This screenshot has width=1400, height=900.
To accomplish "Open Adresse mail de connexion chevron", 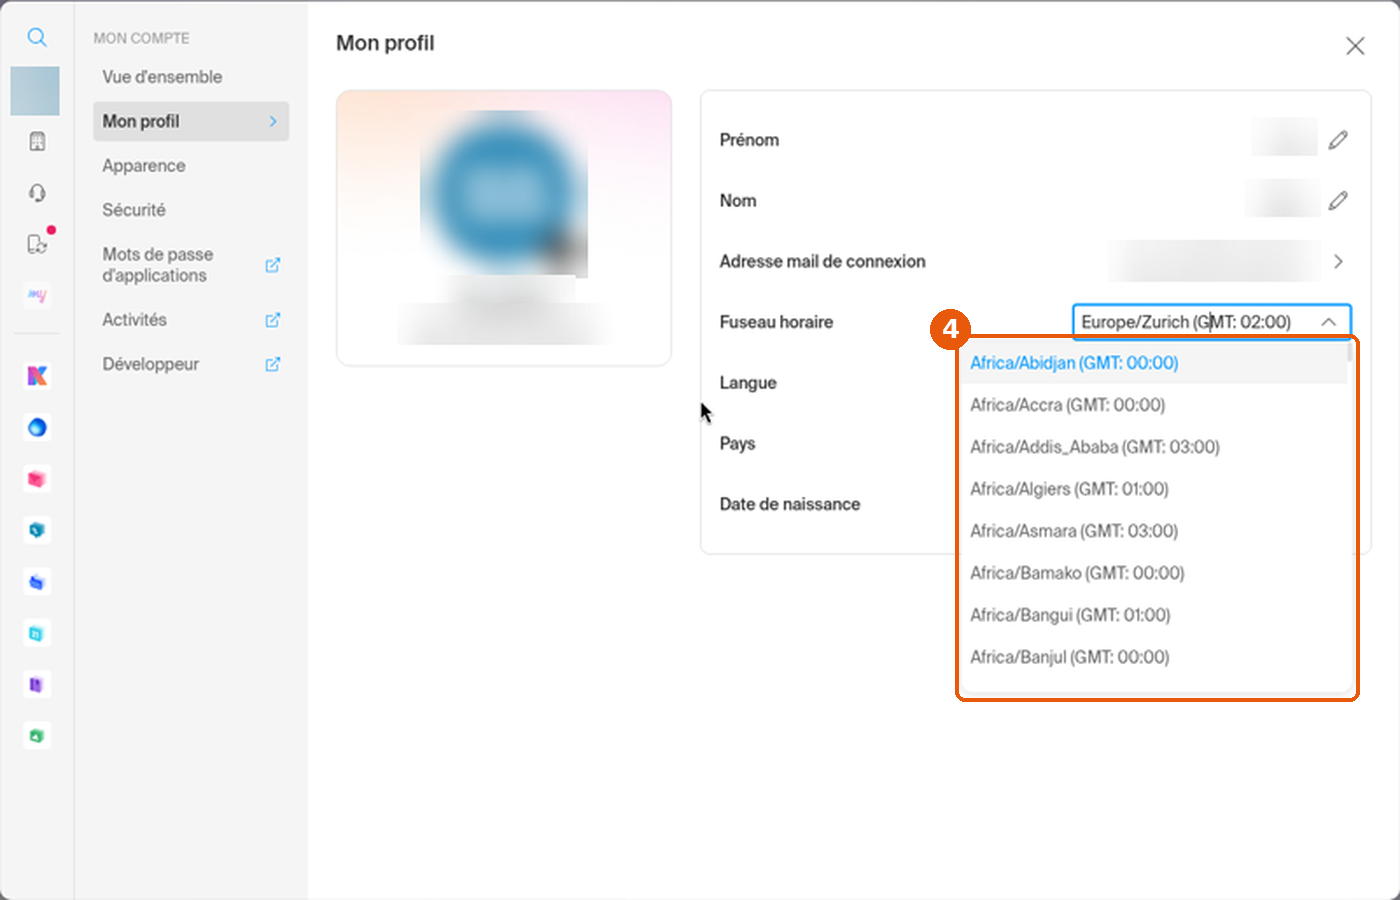I will click(x=1338, y=261).
